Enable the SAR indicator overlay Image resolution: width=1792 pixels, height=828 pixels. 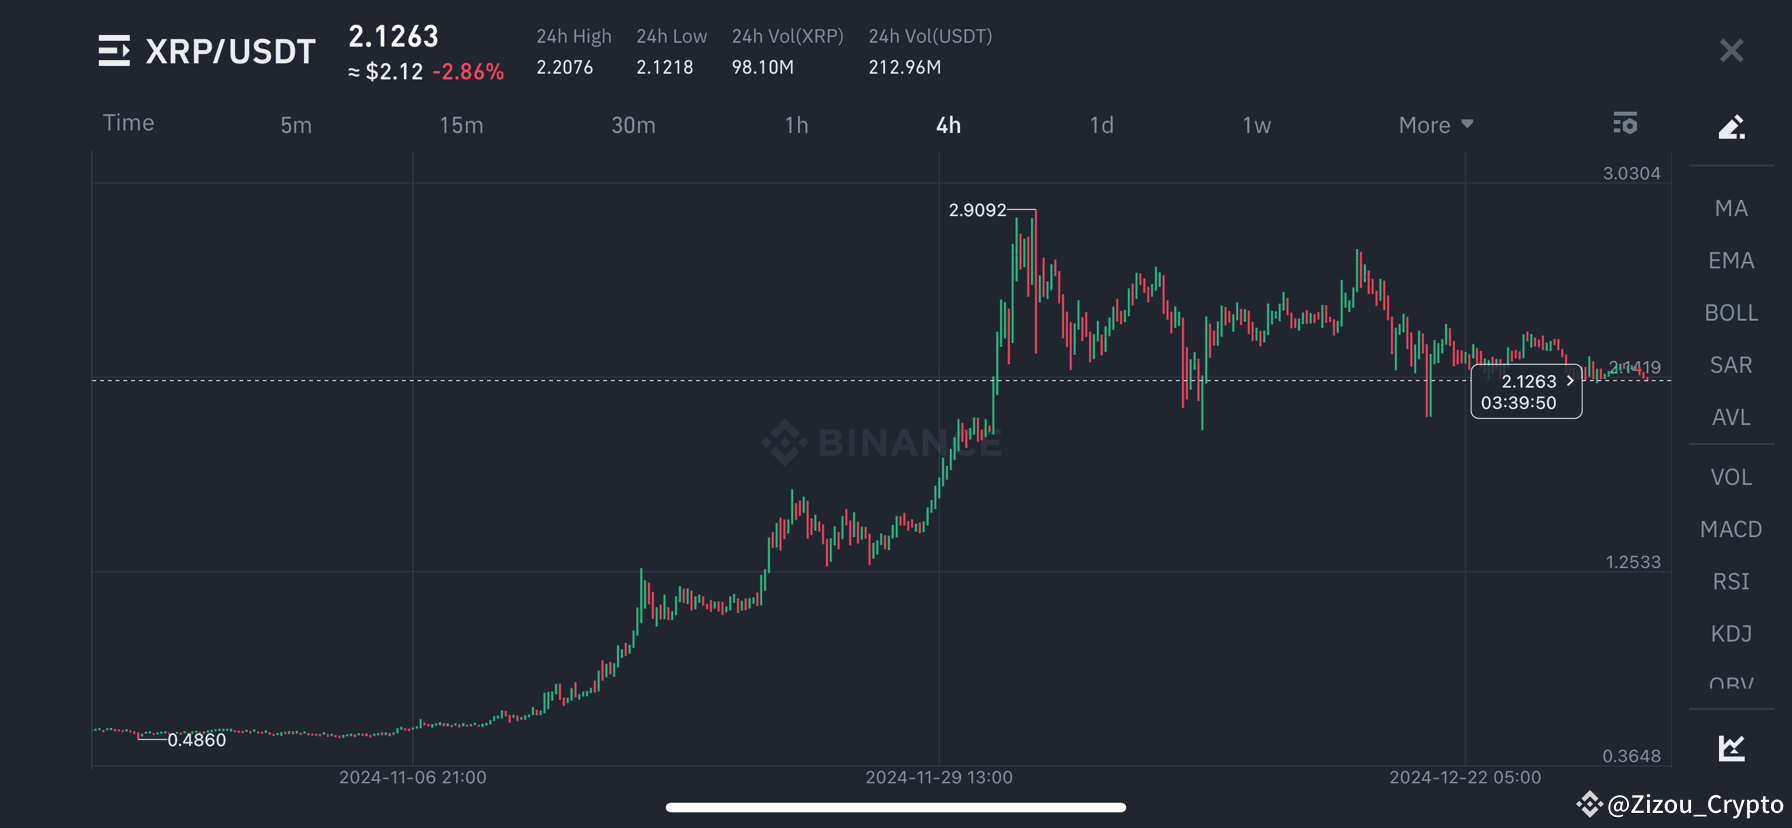[1730, 365]
